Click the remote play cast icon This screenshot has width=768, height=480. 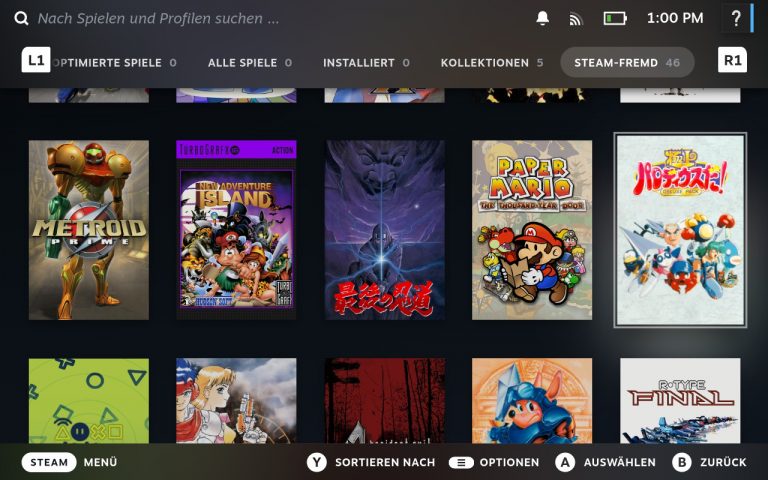tap(575, 18)
